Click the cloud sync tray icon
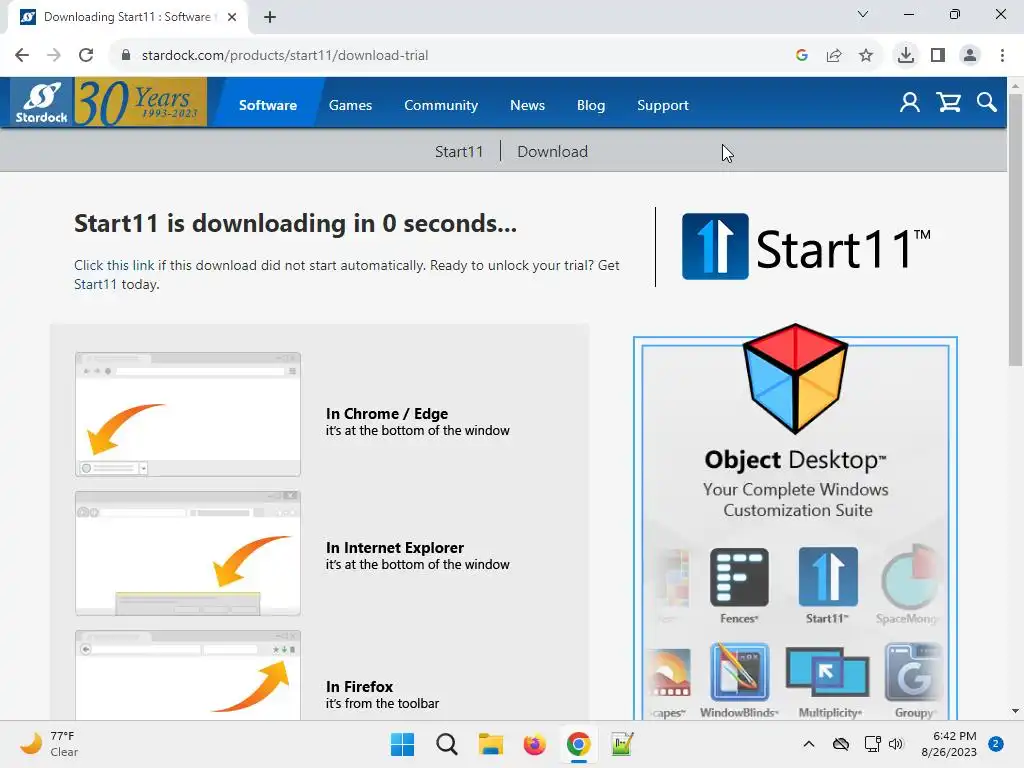Image resolution: width=1024 pixels, height=768 pixels. [x=841, y=744]
